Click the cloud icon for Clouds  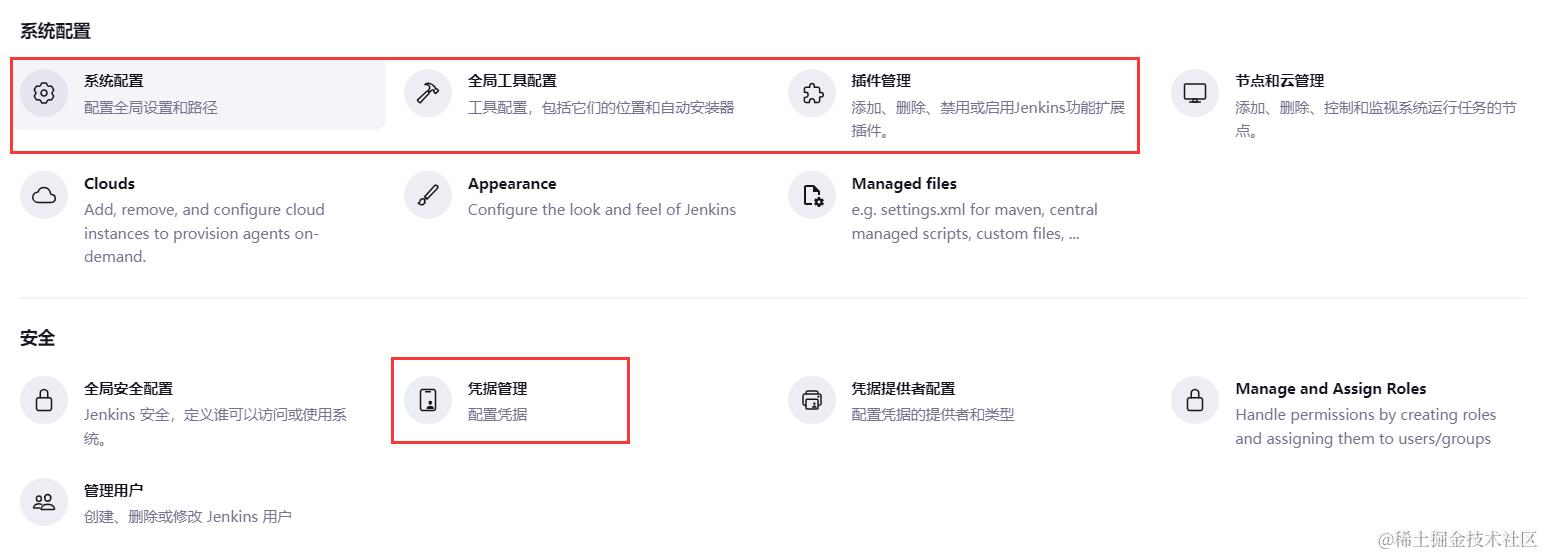coord(44,195)
